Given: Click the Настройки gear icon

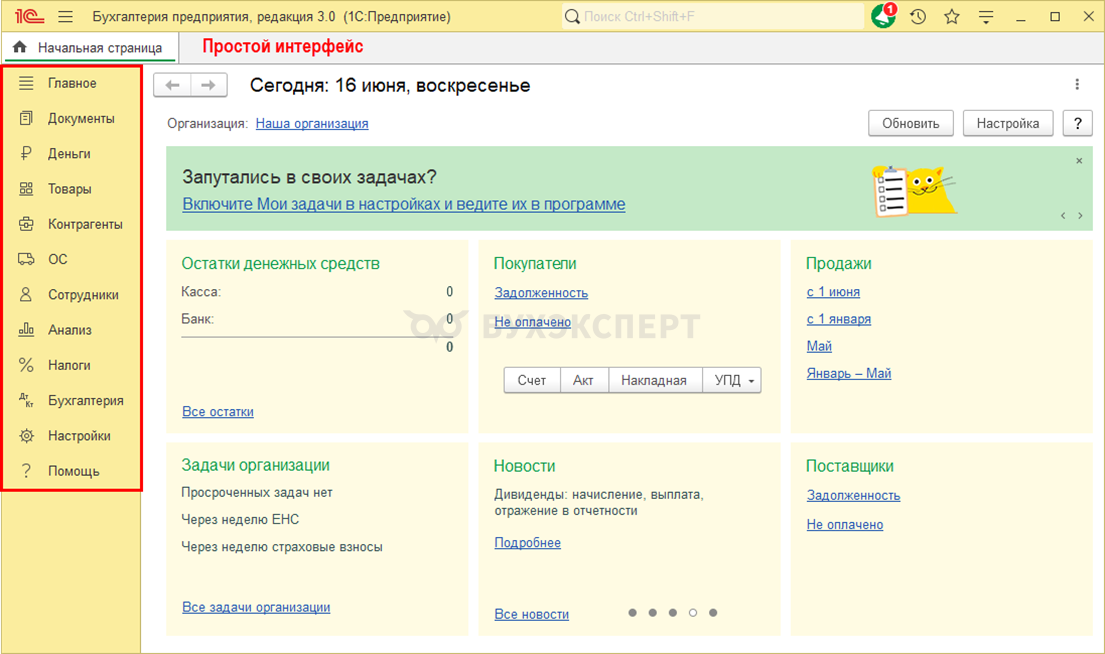Looking at the screenshot, I should [26, 436].
